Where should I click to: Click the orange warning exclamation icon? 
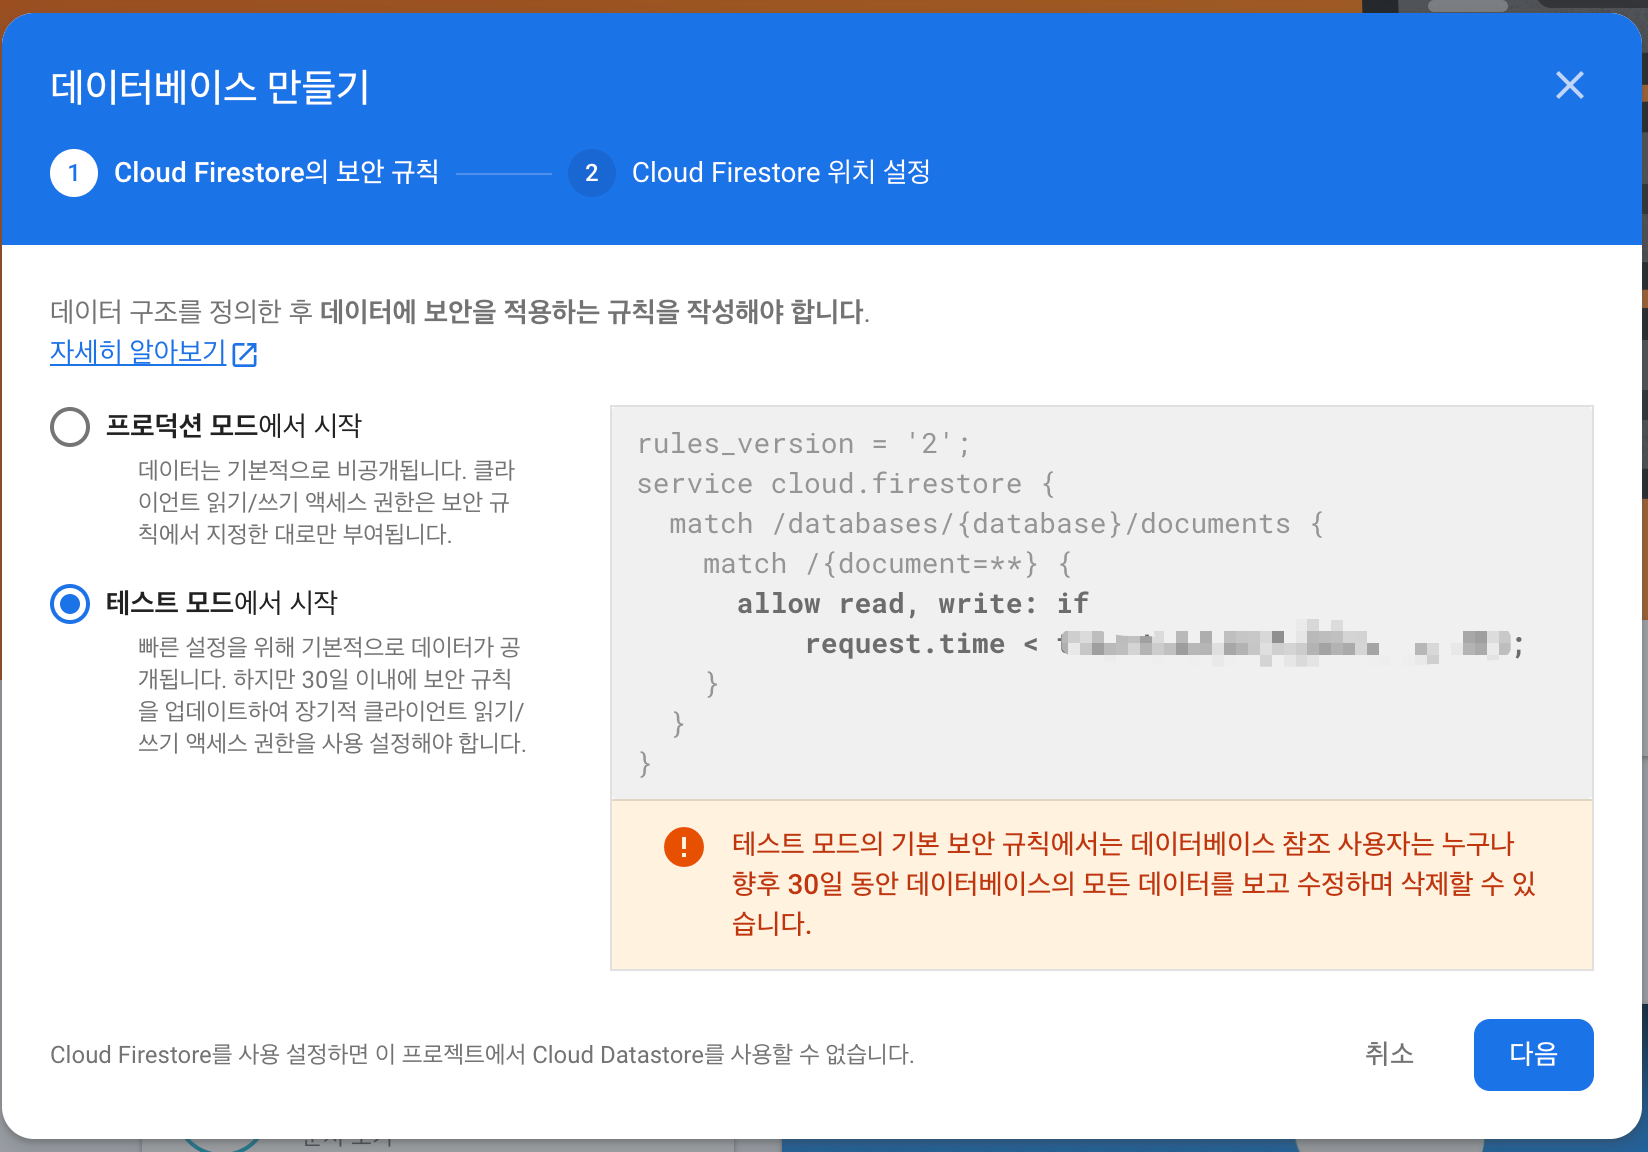[x=684, y=847]
